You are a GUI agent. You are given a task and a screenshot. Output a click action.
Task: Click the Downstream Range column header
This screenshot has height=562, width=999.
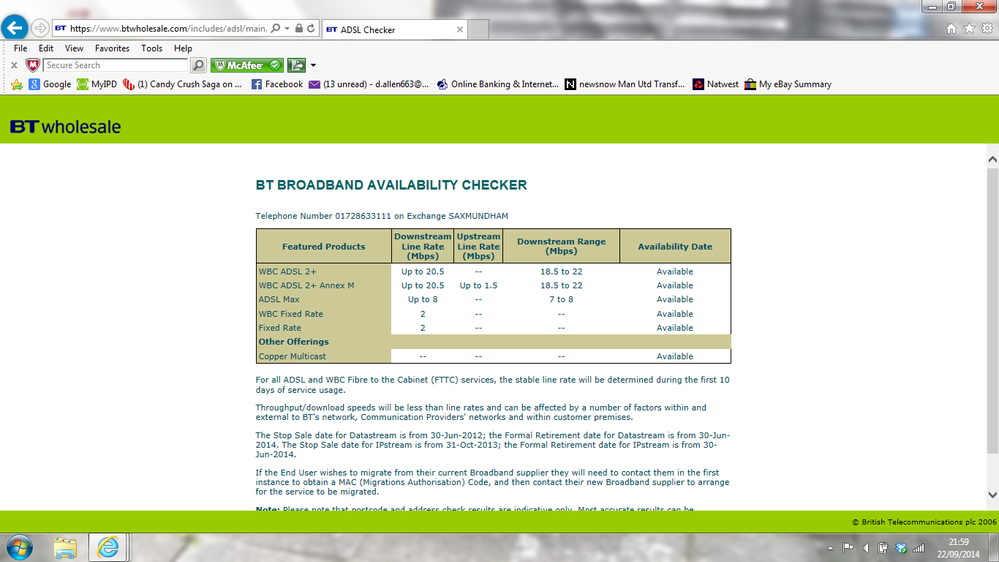tap(561, 246)
